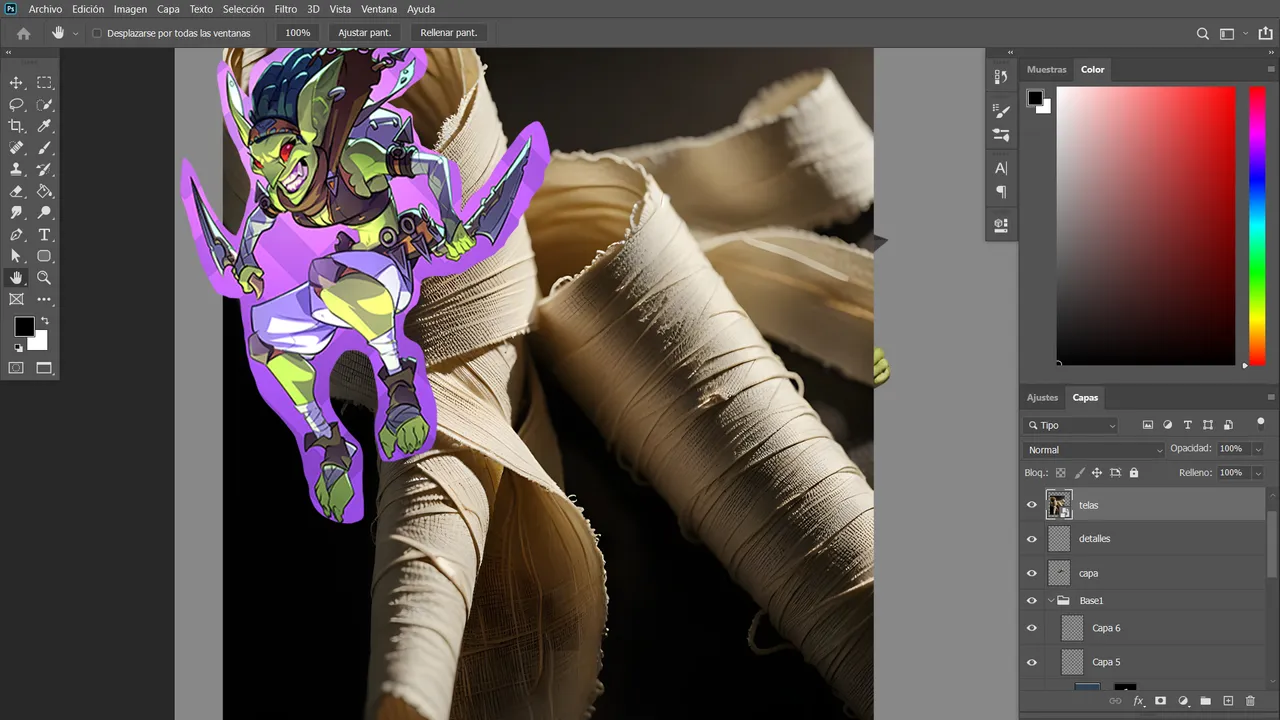The image size is (1280, 720).
Task: Select the Move tool
Action: click(x=16, y=83)
